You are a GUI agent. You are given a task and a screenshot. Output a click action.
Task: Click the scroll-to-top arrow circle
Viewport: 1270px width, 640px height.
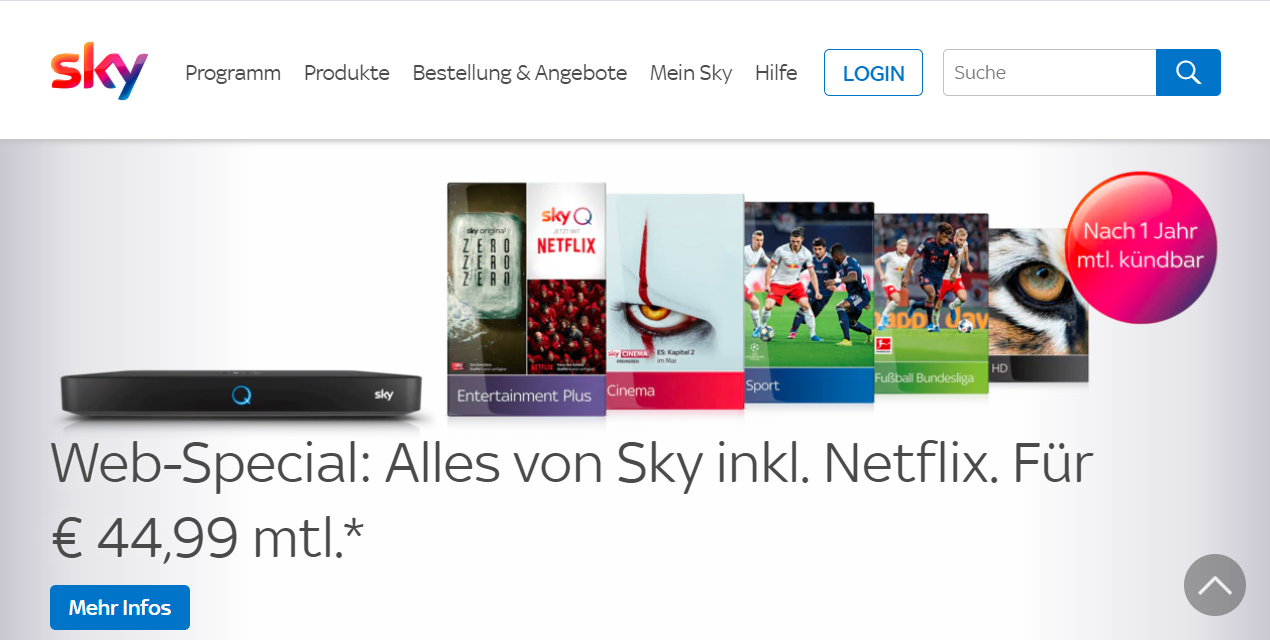pyautogui.click(x=1215, y=585)
